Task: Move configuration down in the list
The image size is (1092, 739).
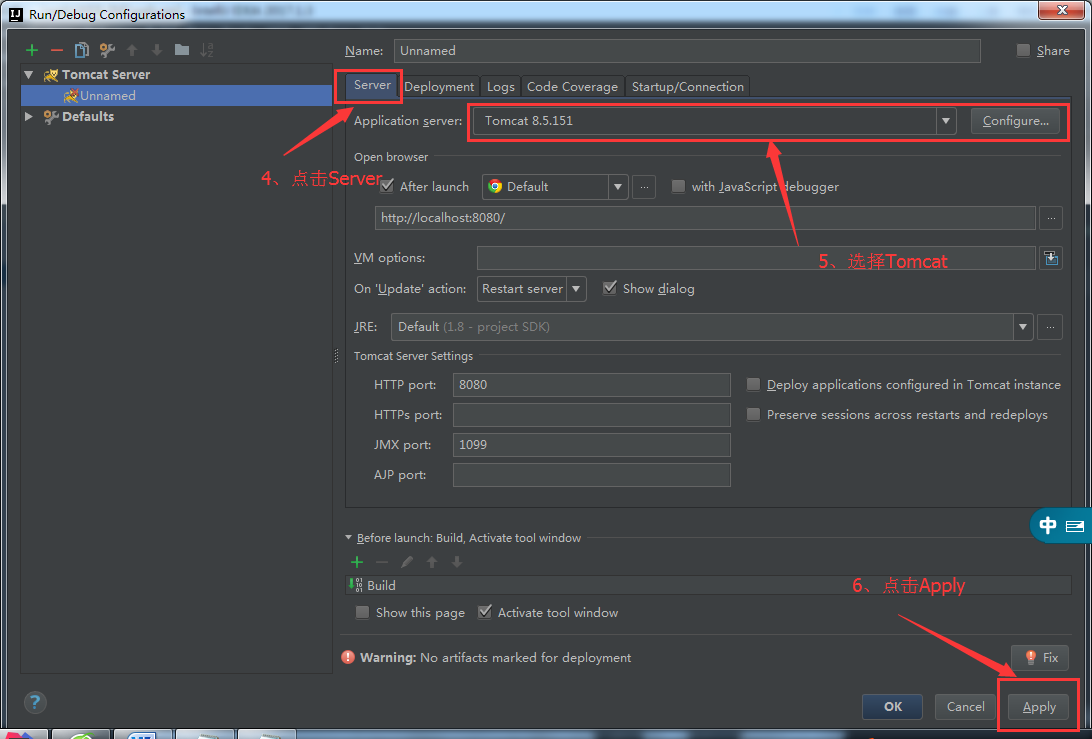Action: [157, 50]
